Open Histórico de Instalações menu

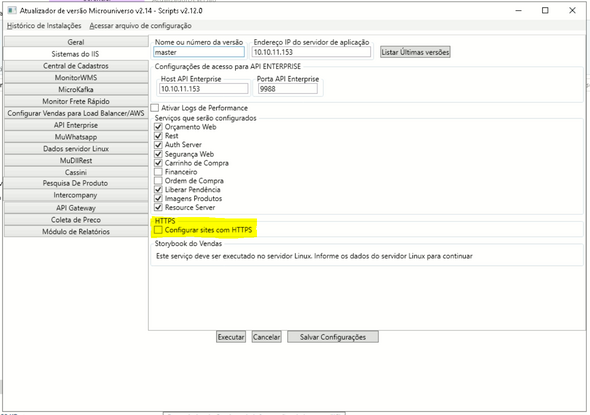click(x=44, y=26)
